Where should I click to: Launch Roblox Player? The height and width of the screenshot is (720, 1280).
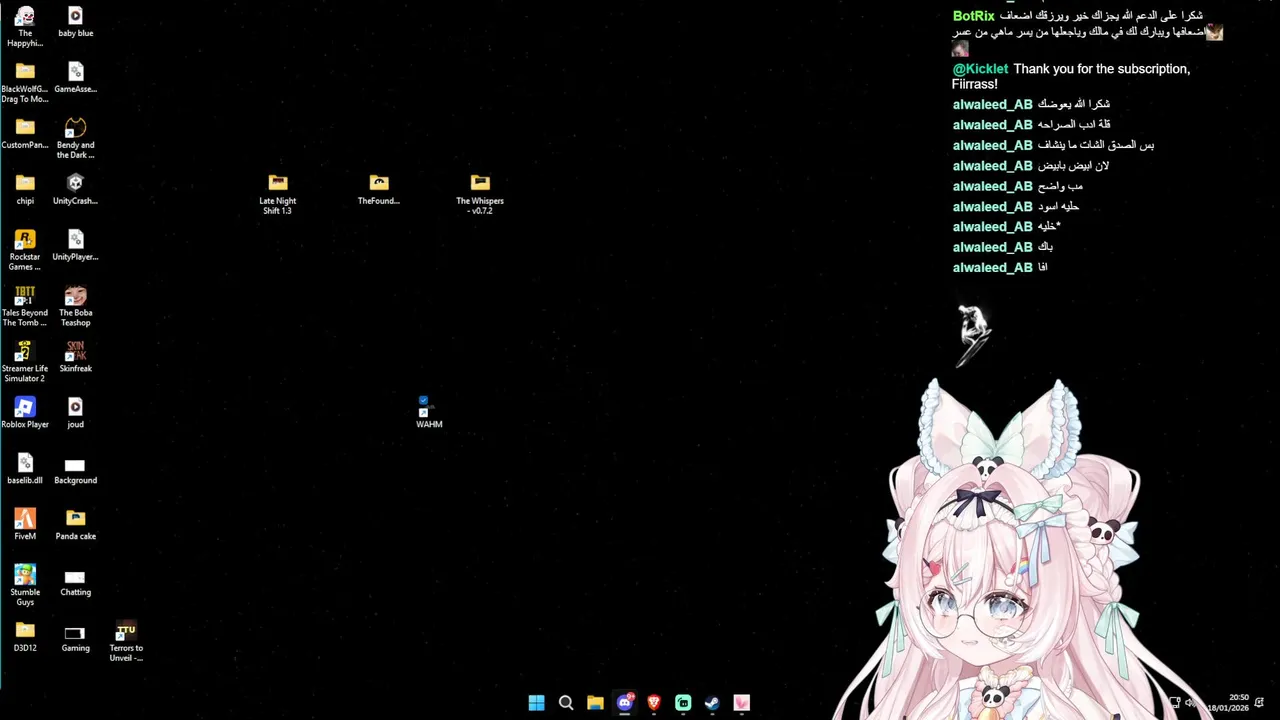coord(25,414)
